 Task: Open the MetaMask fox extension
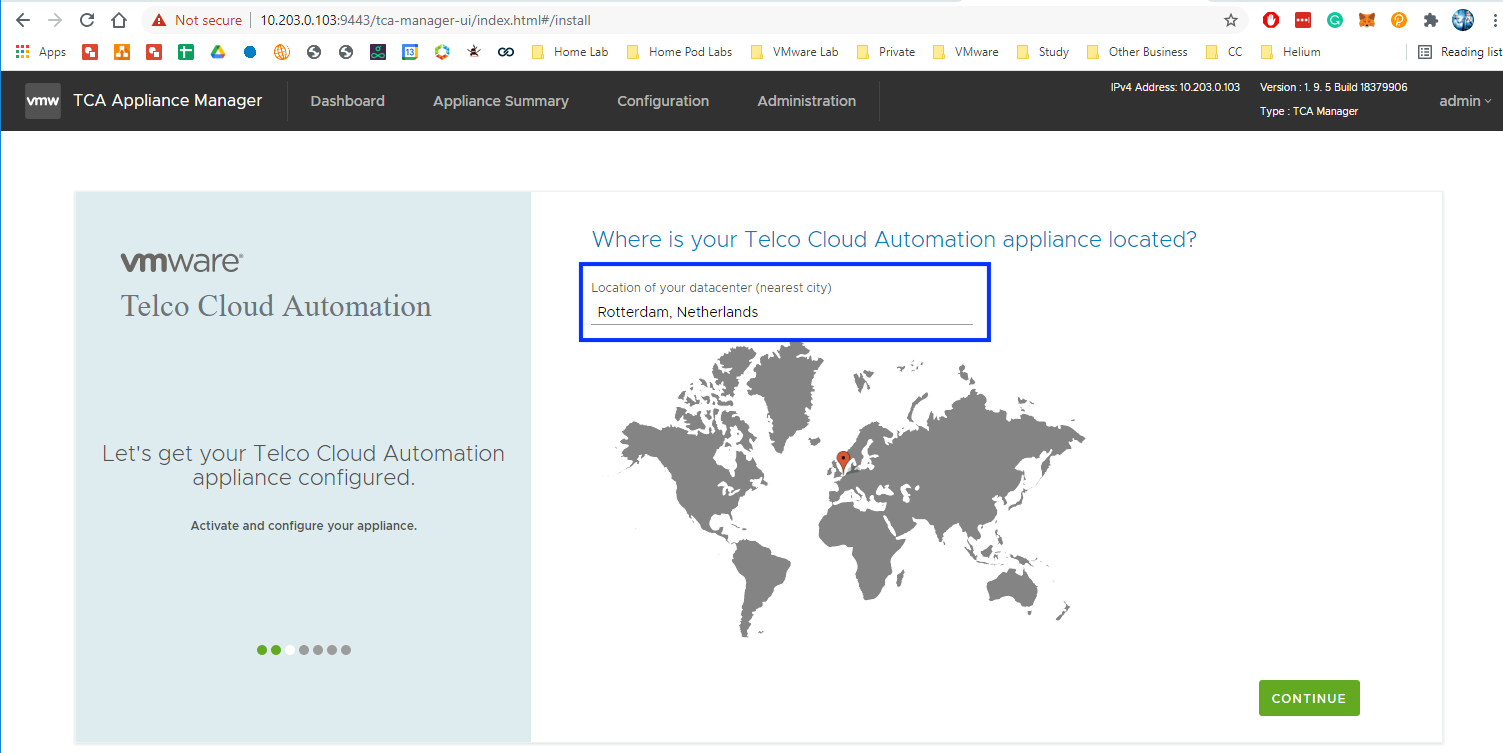click(1366, 20)
